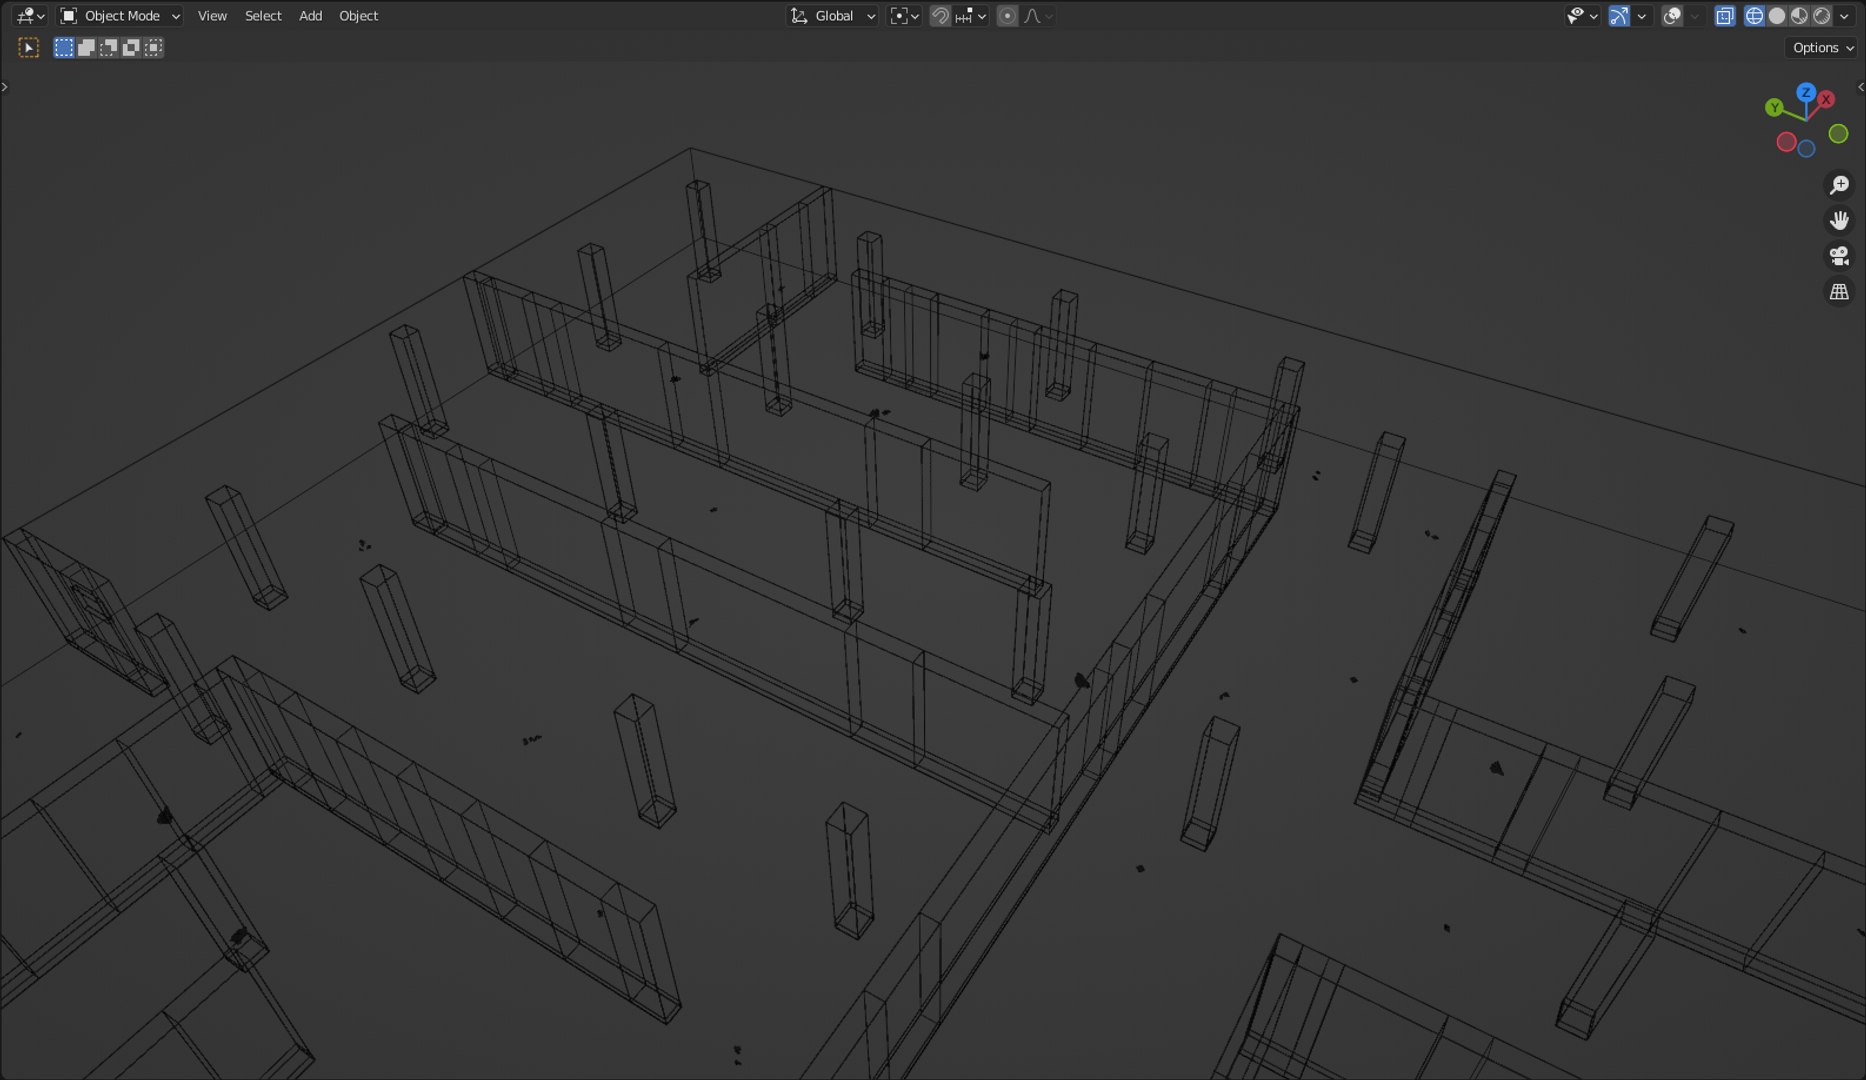
Task: Open the editor type selector
Action: click(31, 16)
